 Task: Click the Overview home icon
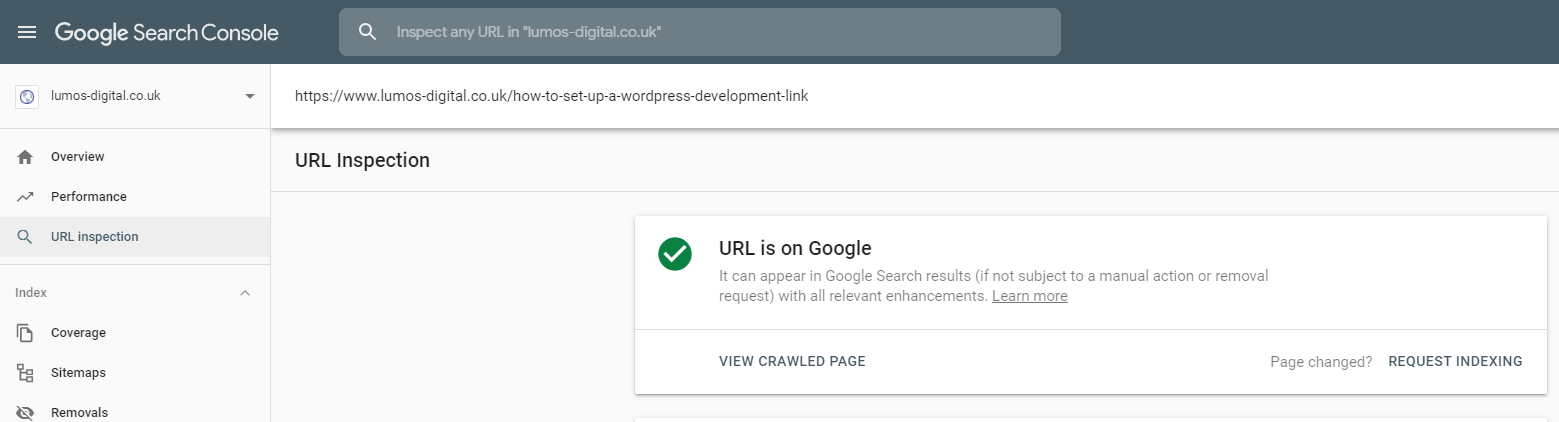point(25,157)
